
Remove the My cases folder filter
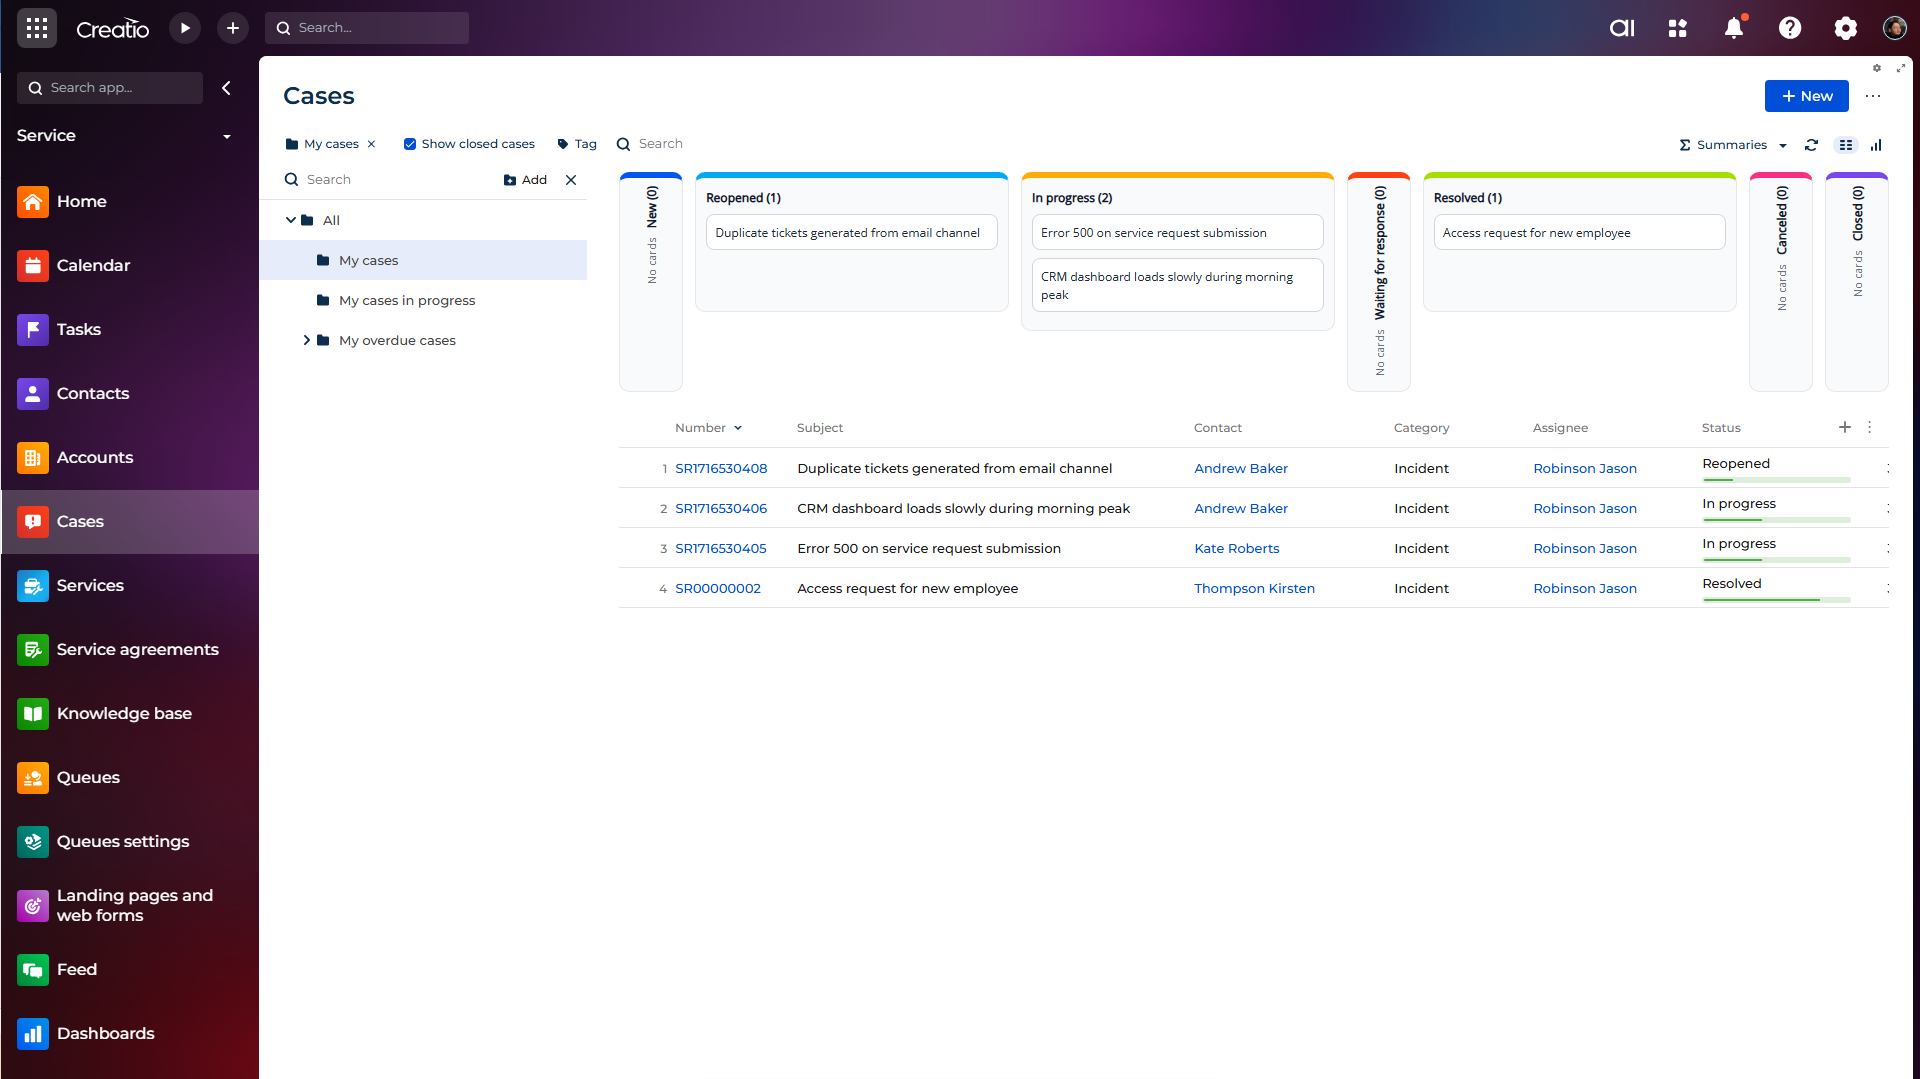pos(371,144)
